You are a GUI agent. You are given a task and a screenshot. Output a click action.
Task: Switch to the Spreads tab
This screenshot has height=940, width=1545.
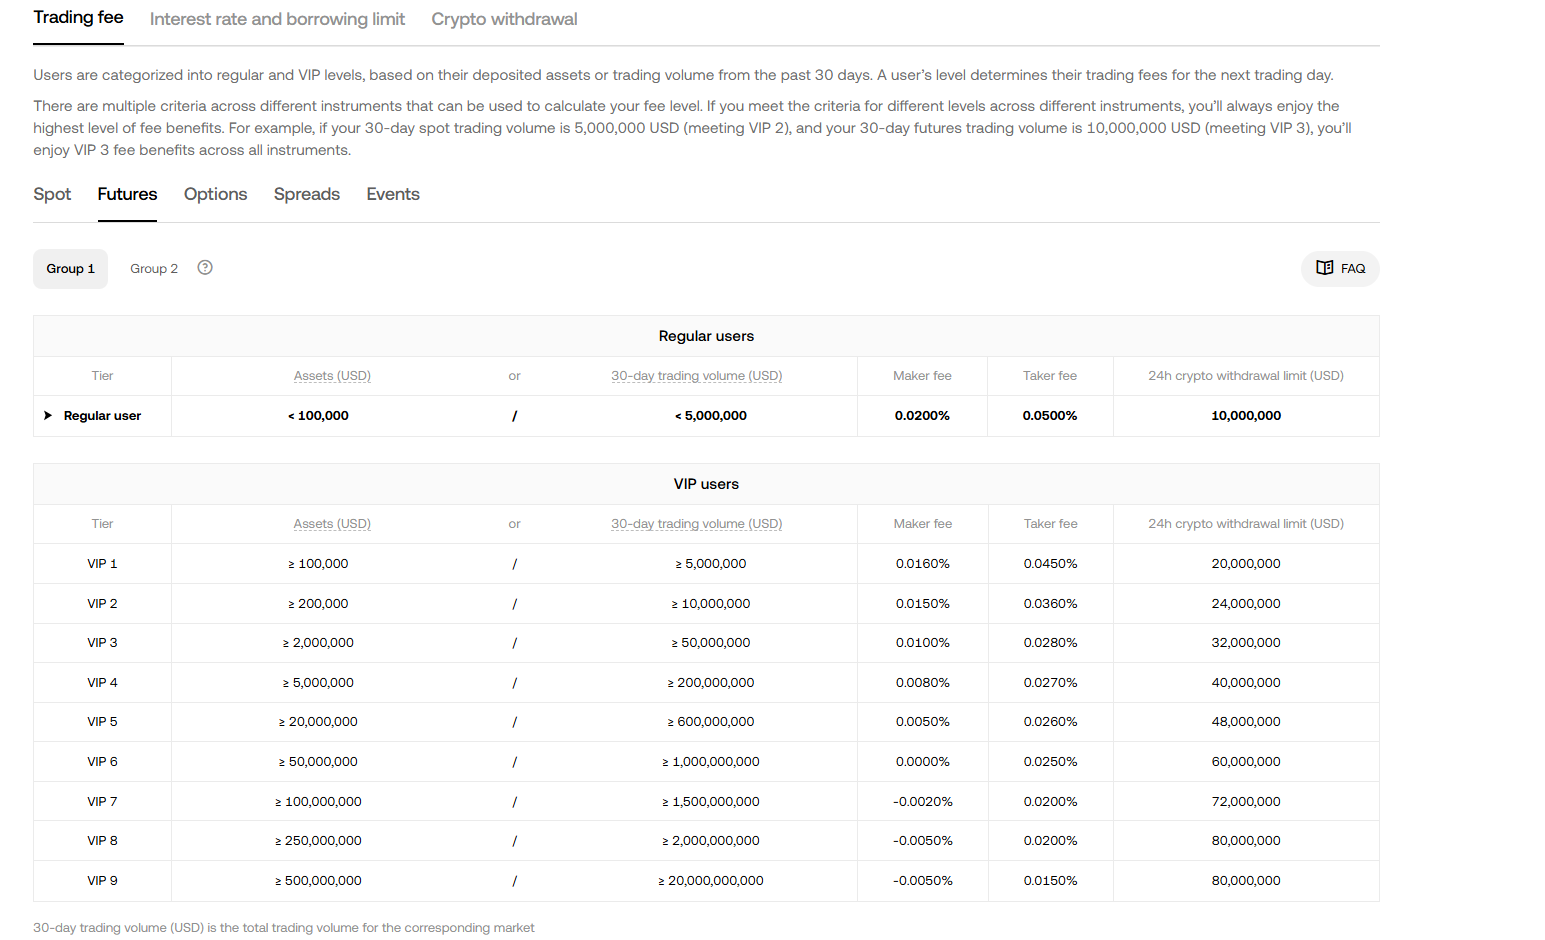point(307,194)
